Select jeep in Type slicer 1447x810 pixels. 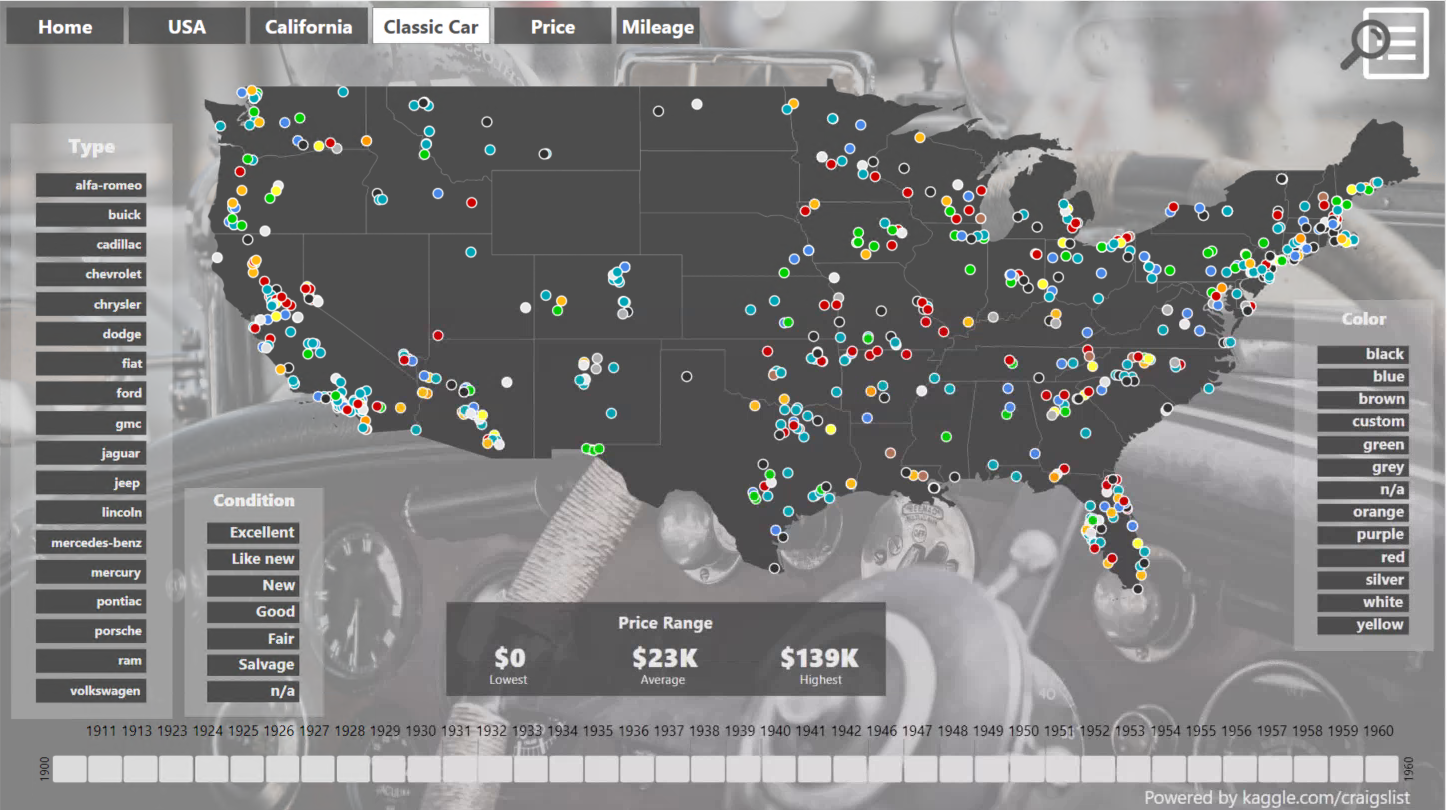(91, 483)
